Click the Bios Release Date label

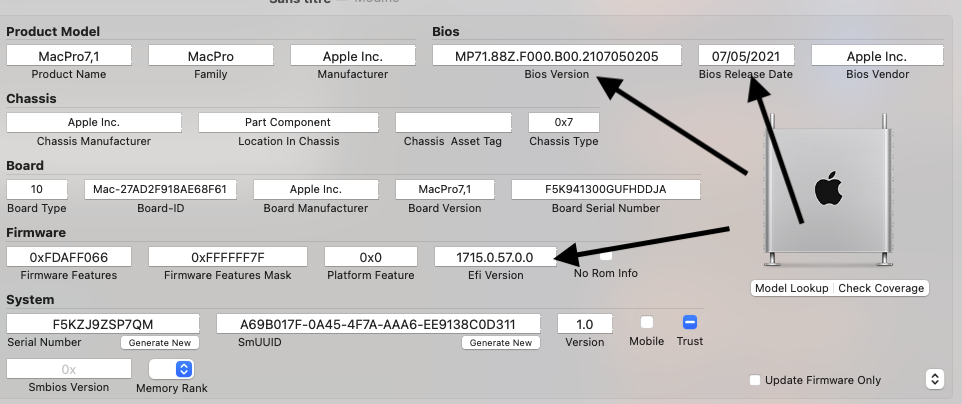click(x=745, y=74)
